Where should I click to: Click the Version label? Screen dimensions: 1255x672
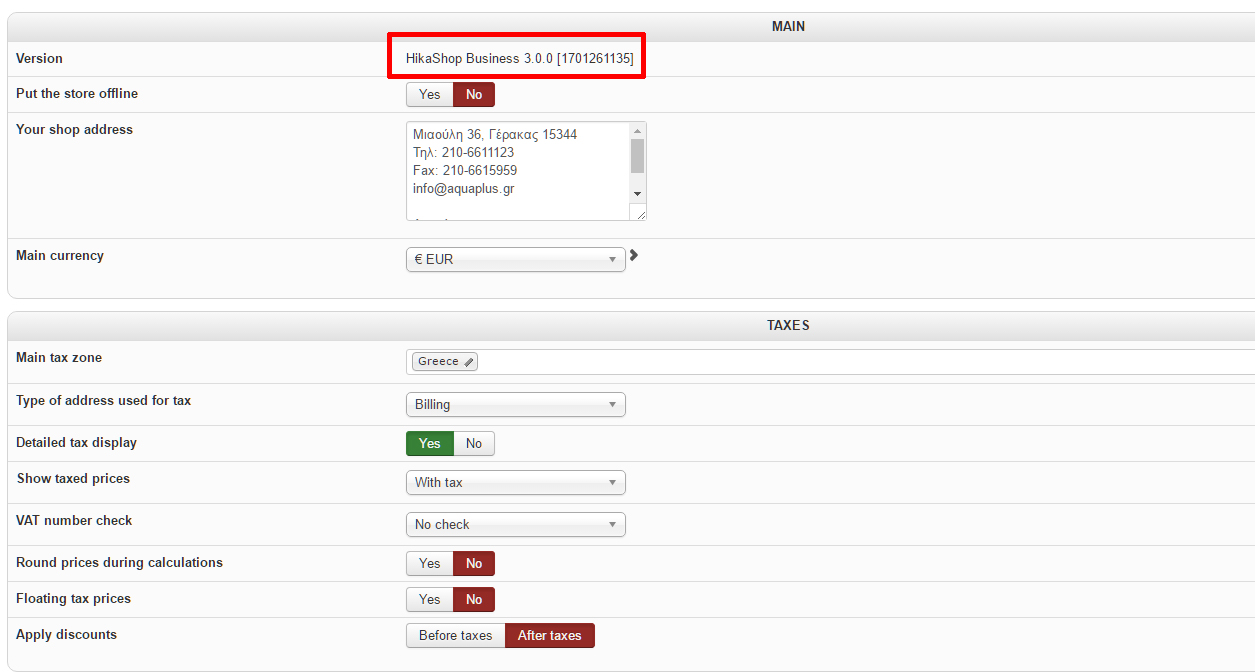click(39, 59)
